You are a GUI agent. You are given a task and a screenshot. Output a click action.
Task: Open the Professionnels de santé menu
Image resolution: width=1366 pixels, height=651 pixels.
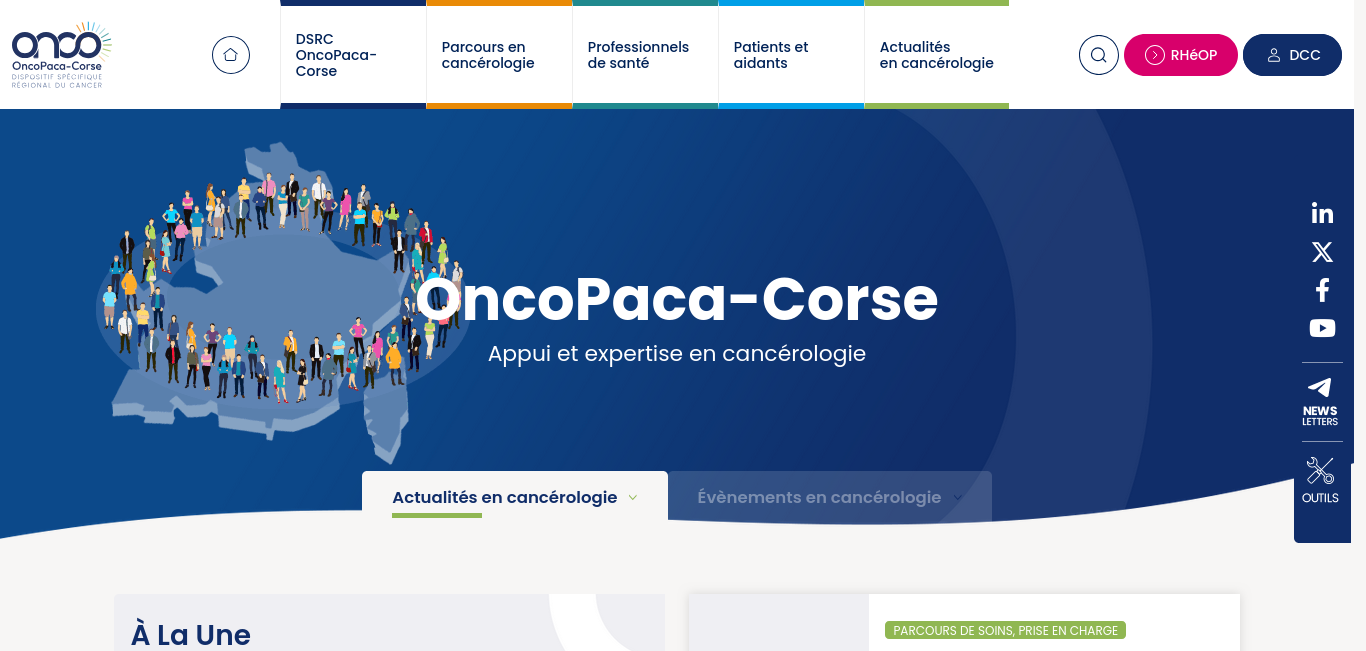coord(645,55)
